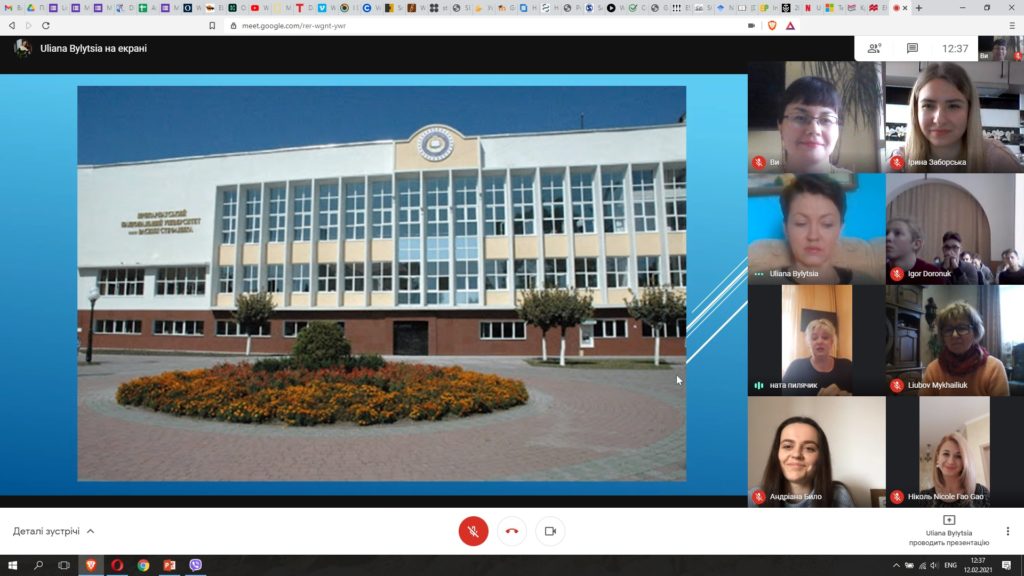Open the browser hamburger menu
The image size is (1024, 576).
pos(1012,25)
